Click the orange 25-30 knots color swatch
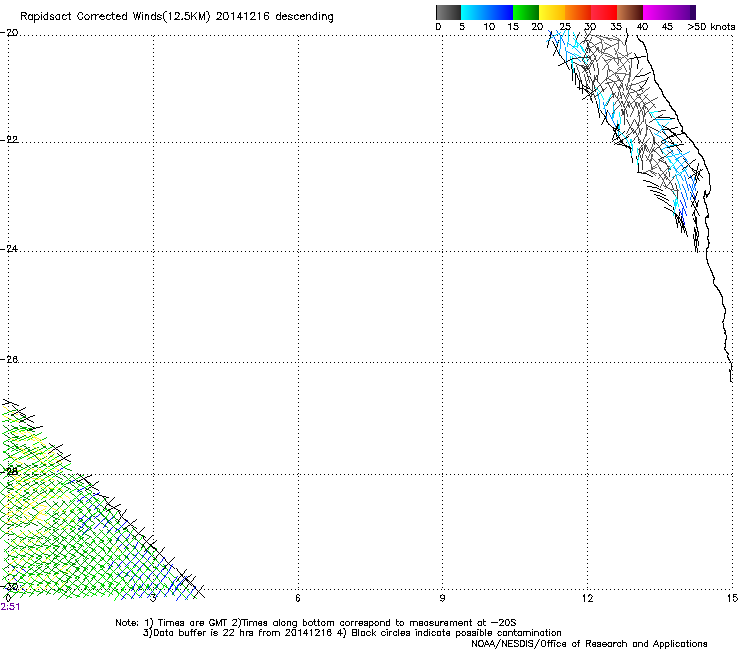This screenshot has width=740, height=650. coord(578,12)
